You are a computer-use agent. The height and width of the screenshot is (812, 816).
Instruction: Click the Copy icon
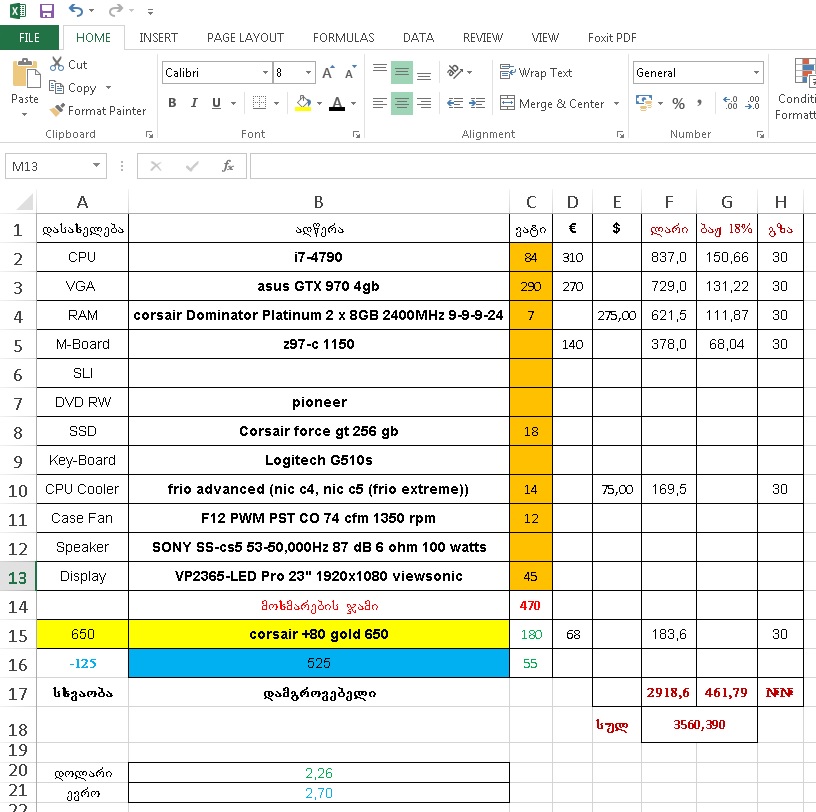(x=56, y=87)
